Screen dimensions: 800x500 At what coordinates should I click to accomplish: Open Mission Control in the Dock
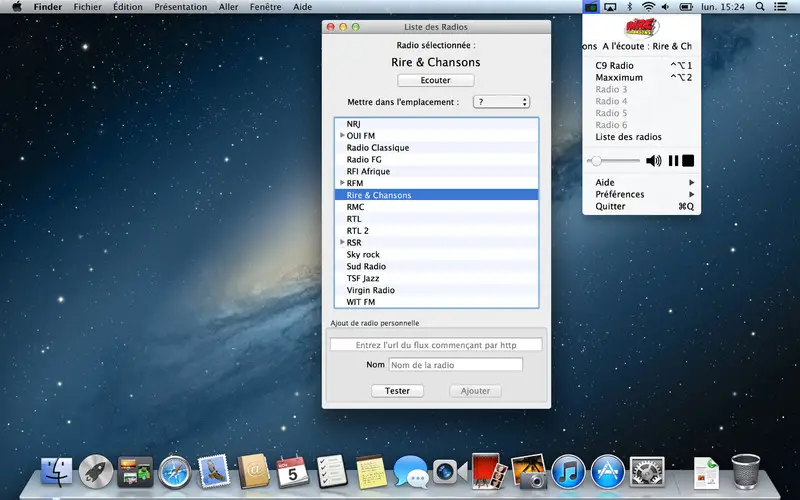135,471
